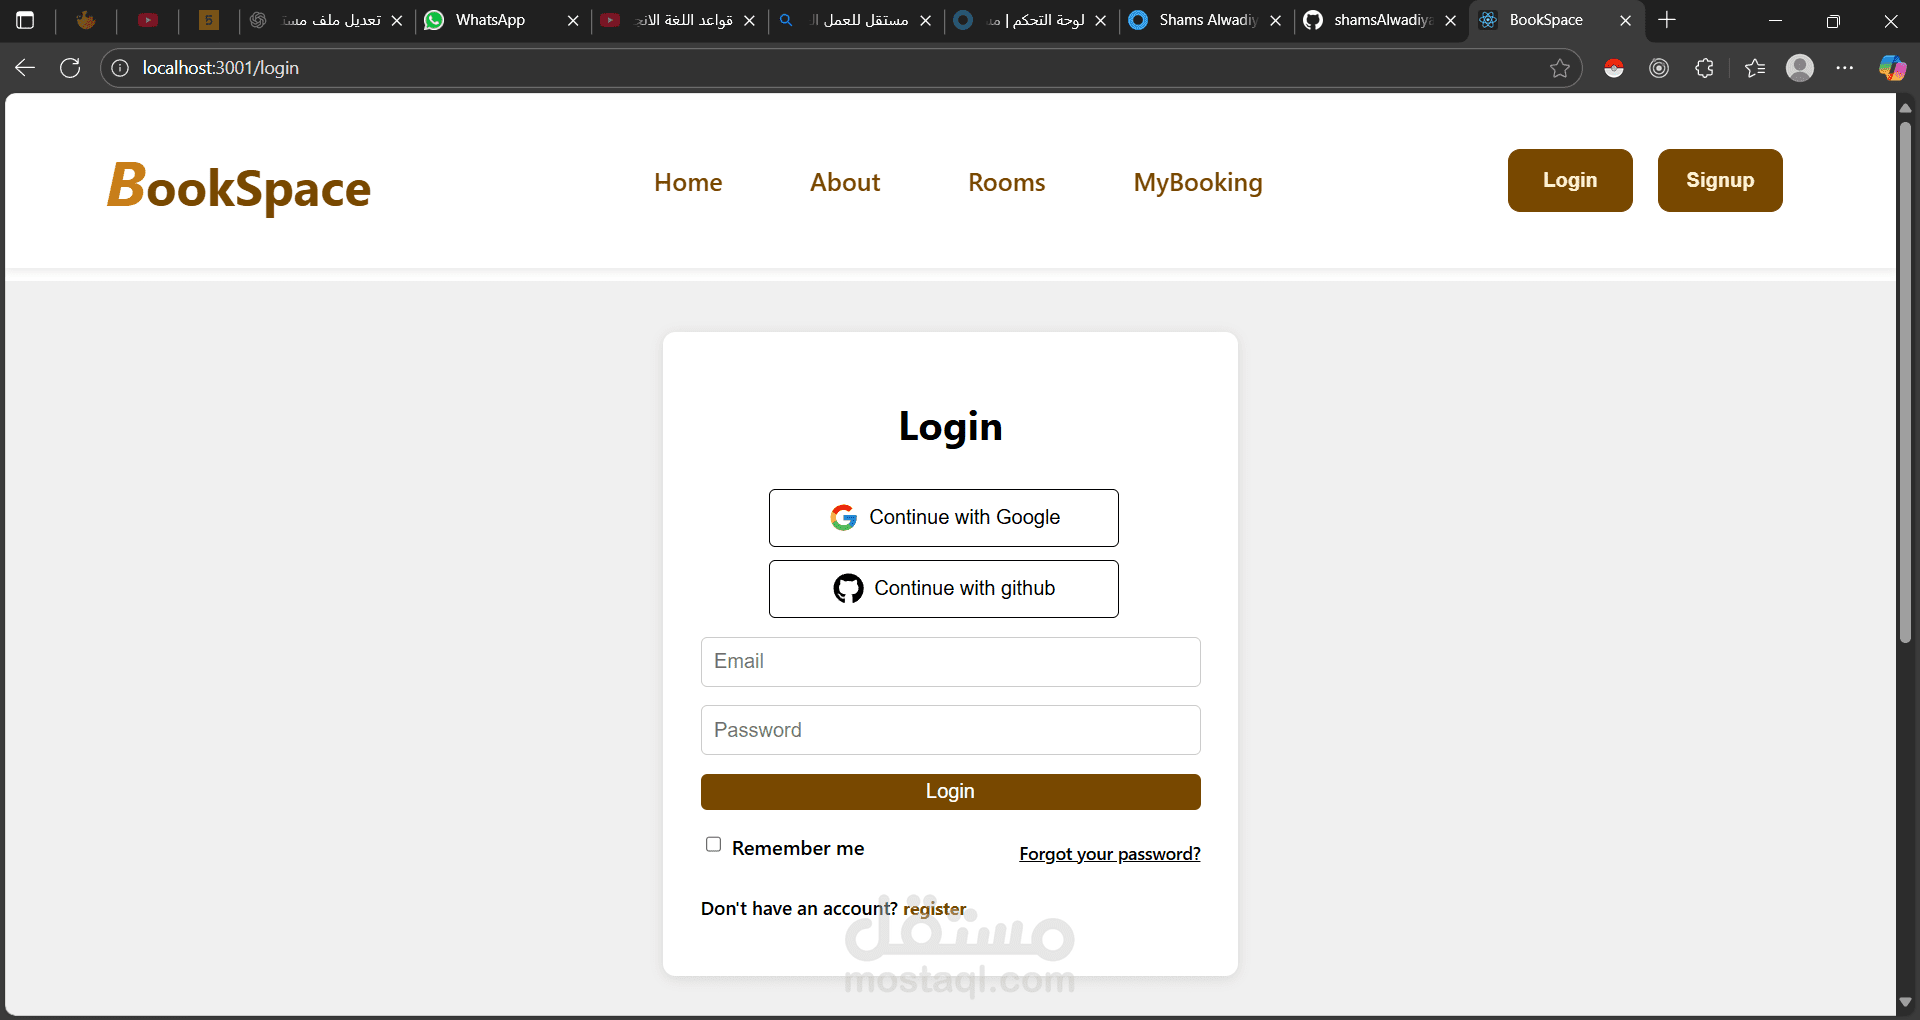Open the Pokeball extension icon

point(1614,68)
